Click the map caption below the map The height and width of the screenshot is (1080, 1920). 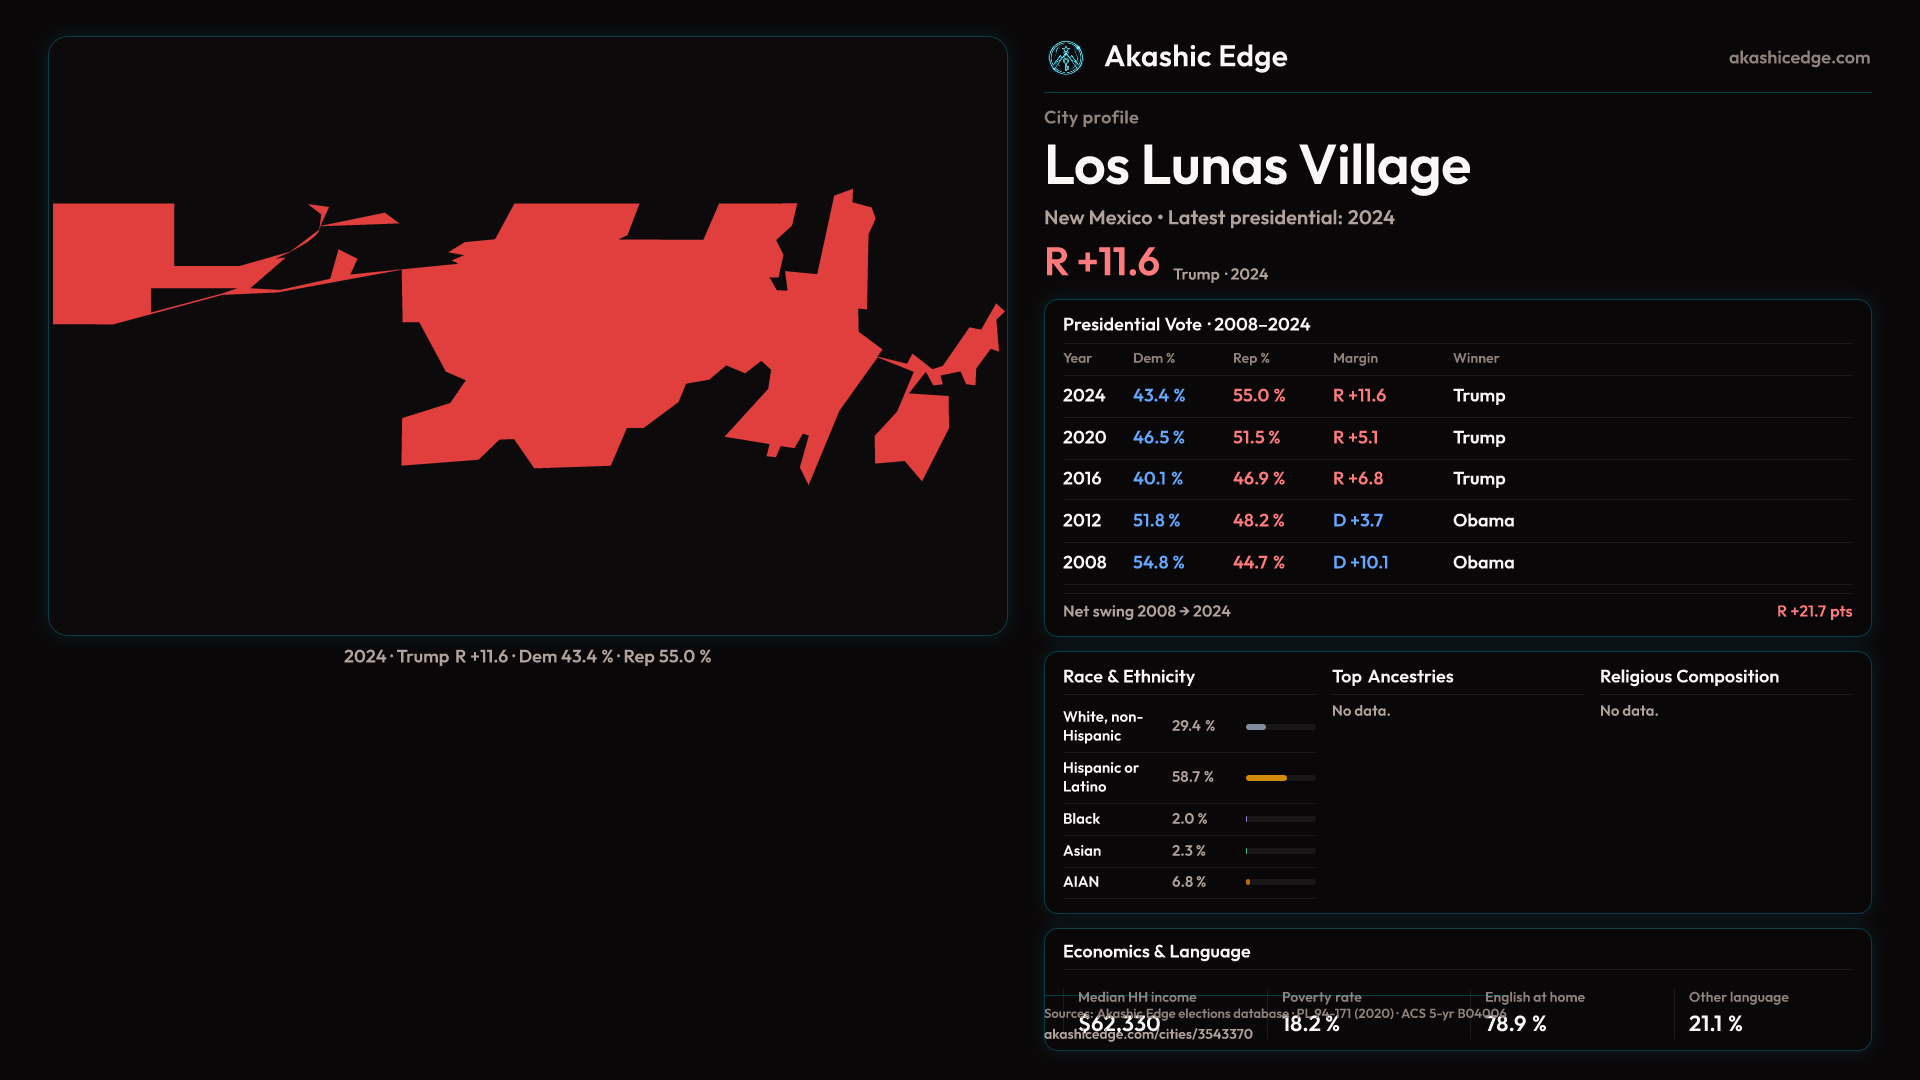coord(527,657)
